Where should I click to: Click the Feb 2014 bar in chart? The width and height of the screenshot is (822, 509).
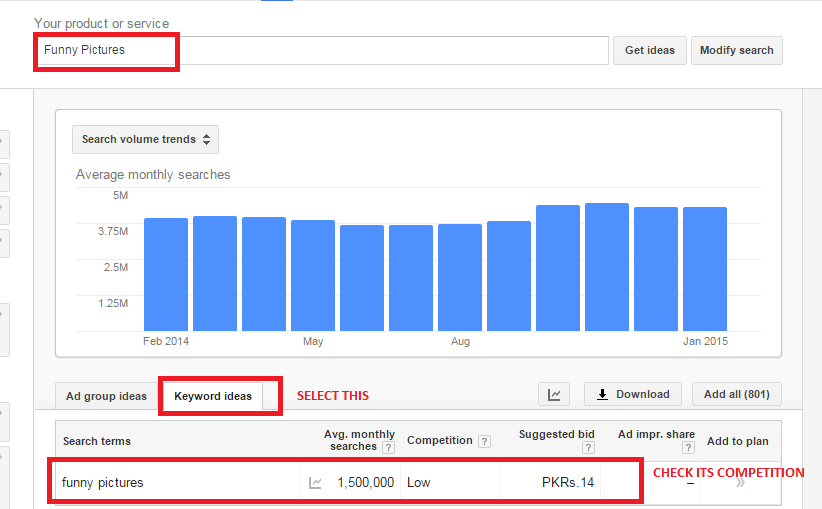point(166,275)
